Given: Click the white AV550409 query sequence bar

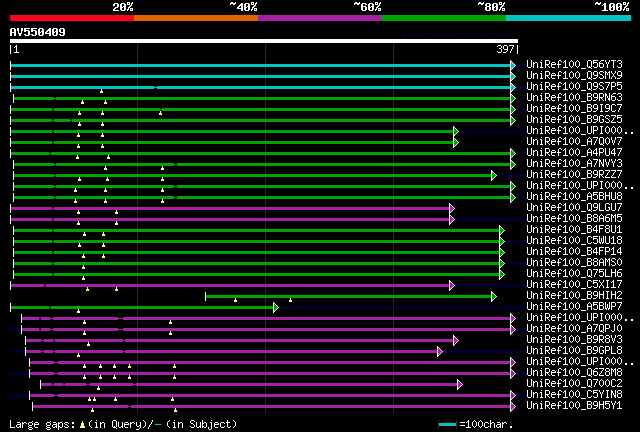Looking at the screenshot, I should 264,41.
